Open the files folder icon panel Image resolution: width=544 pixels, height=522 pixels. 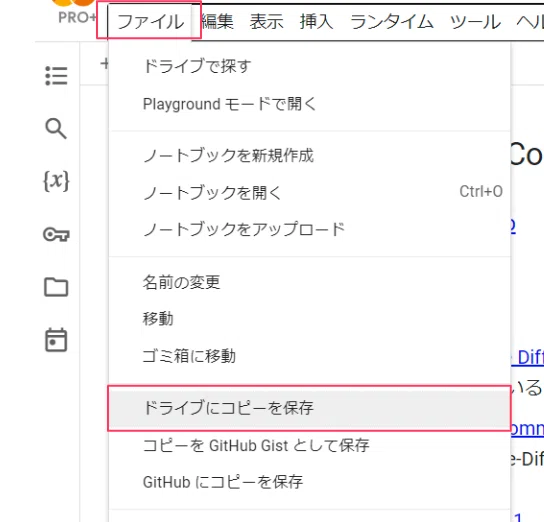click(56, 287)
